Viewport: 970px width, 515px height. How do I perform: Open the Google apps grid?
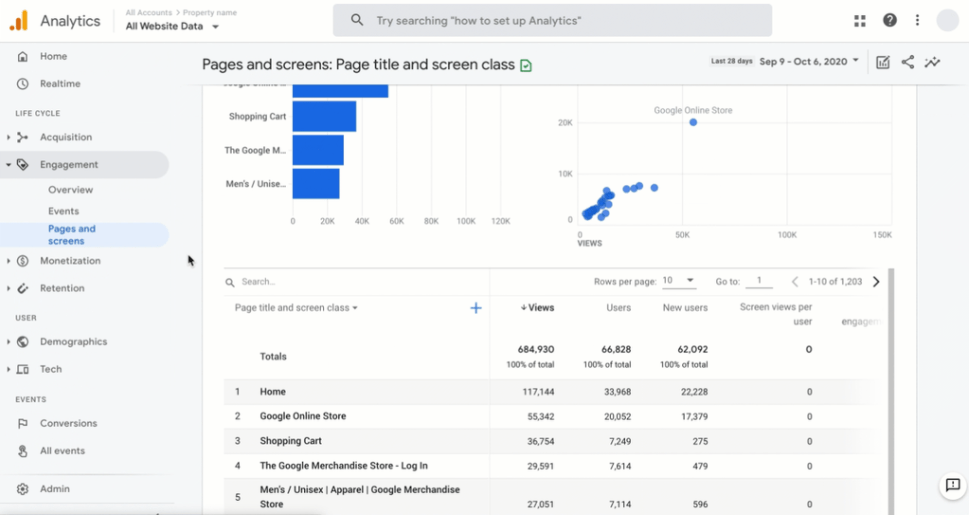pyautogui.click(x=860, y=20)
